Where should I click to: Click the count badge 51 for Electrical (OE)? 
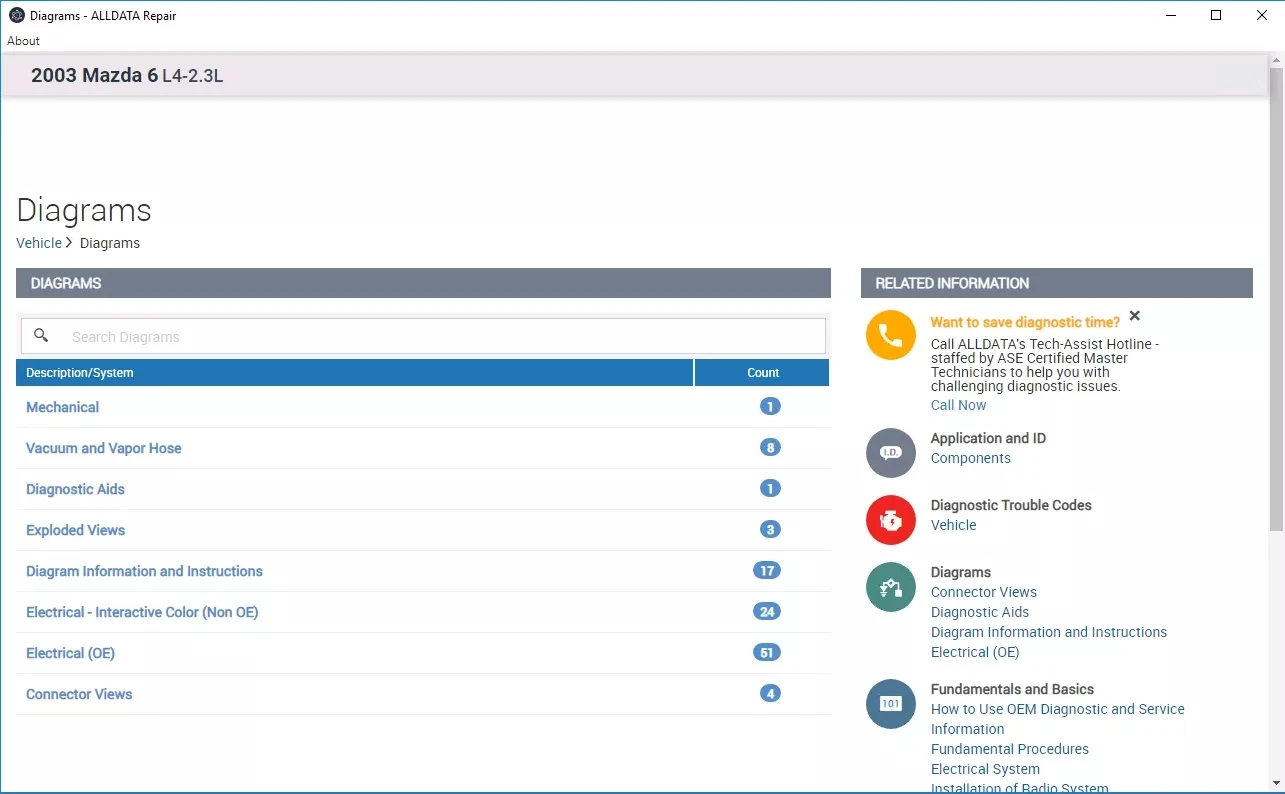click(766, 653)
